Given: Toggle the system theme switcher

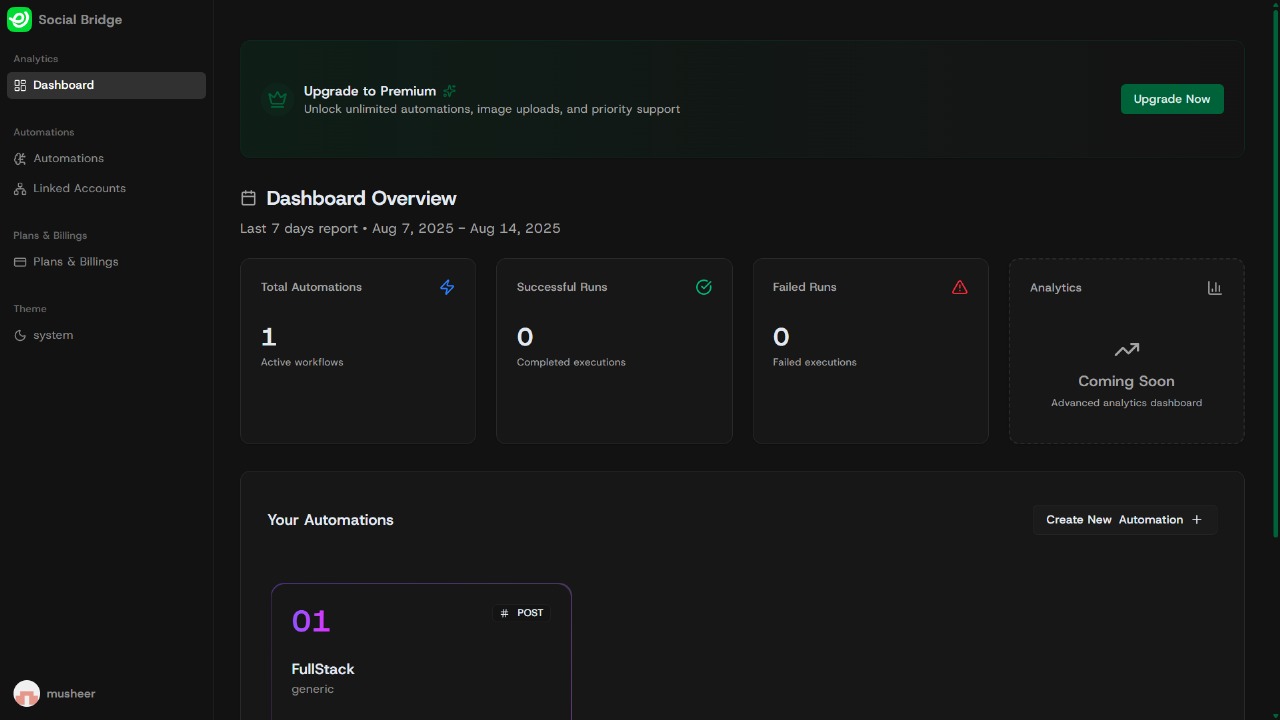Looking at the screenshot, I should pyautogui.click(x=44, y=335).
